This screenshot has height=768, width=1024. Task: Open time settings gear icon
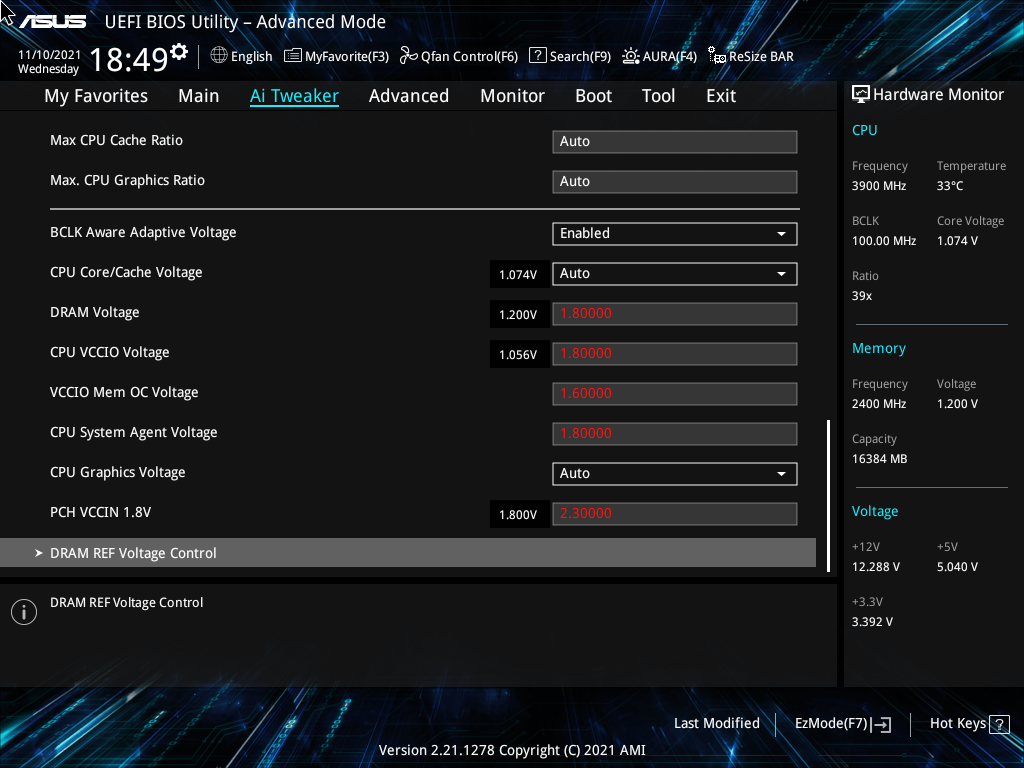[179, 51]
